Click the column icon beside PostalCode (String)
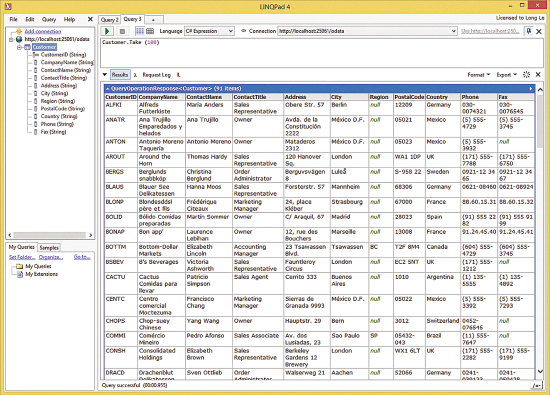This screenshot has height=395, width=550. (x=35, y=109)
